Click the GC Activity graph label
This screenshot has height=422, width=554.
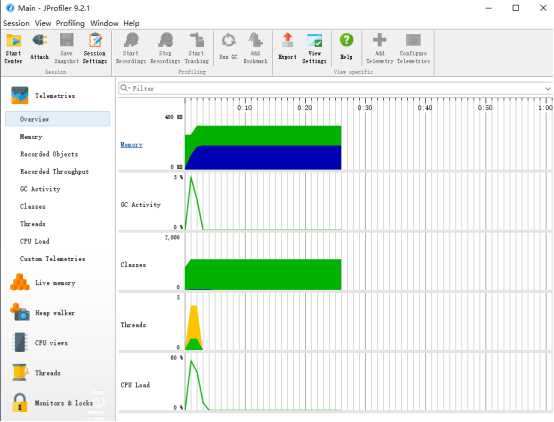pos(141,205)
